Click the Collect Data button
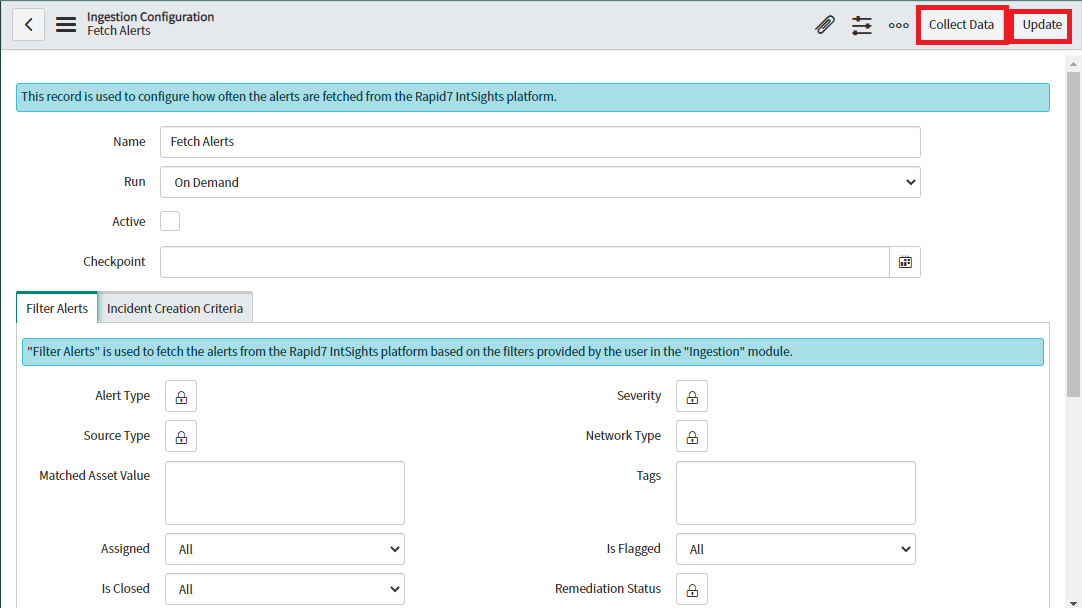The width and height of the screenshot is (1082, 608). pyautogui.click(x=961, y=25)
